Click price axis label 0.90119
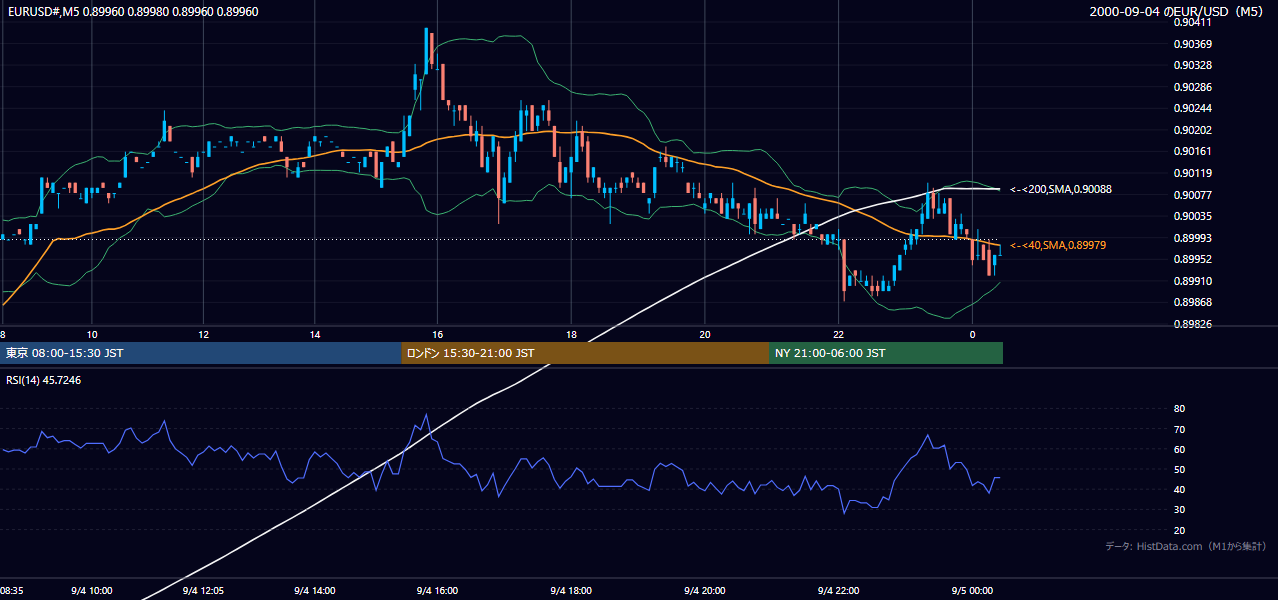Screen dimensions: 1278x600 point(1192,173)
